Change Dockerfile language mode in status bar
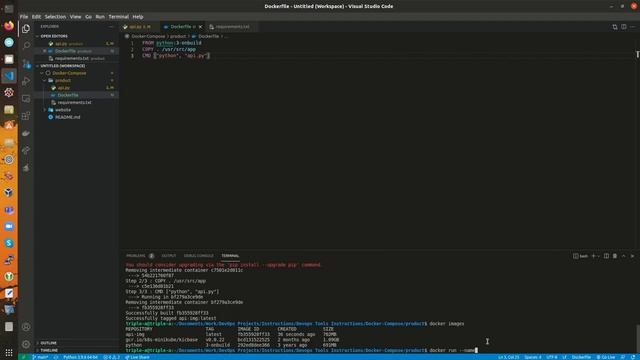 [581, 357]
